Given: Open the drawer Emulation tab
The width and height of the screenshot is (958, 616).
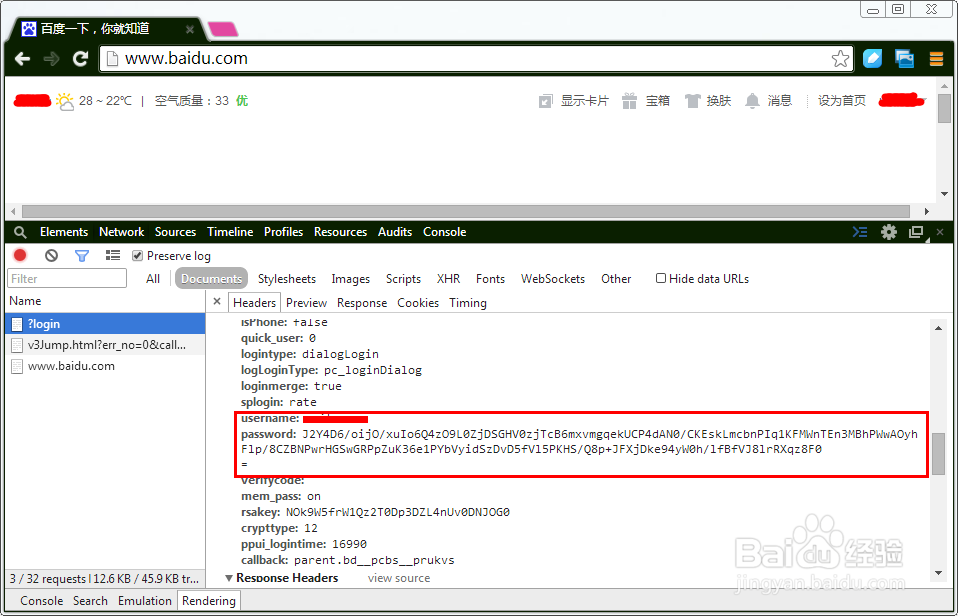Looking at the screenshot, I should [145, 601].
